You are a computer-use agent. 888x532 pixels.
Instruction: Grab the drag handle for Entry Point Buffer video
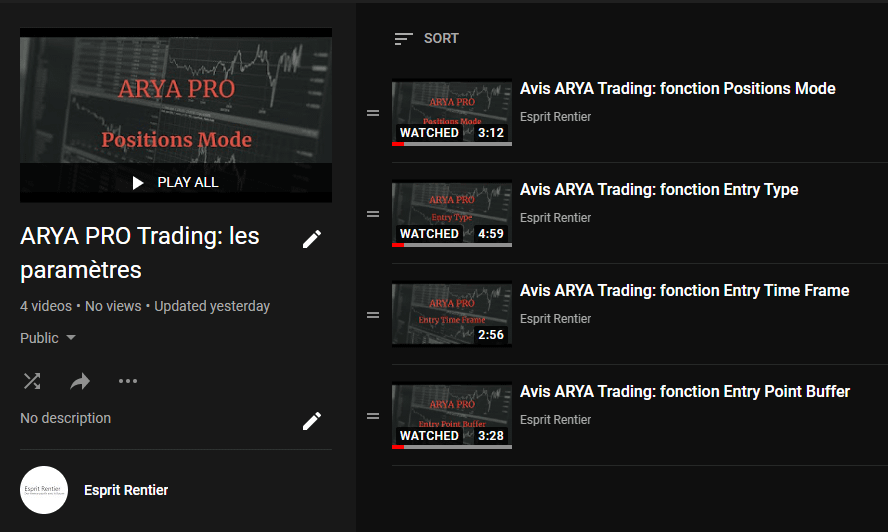click(x=373, y=416)
